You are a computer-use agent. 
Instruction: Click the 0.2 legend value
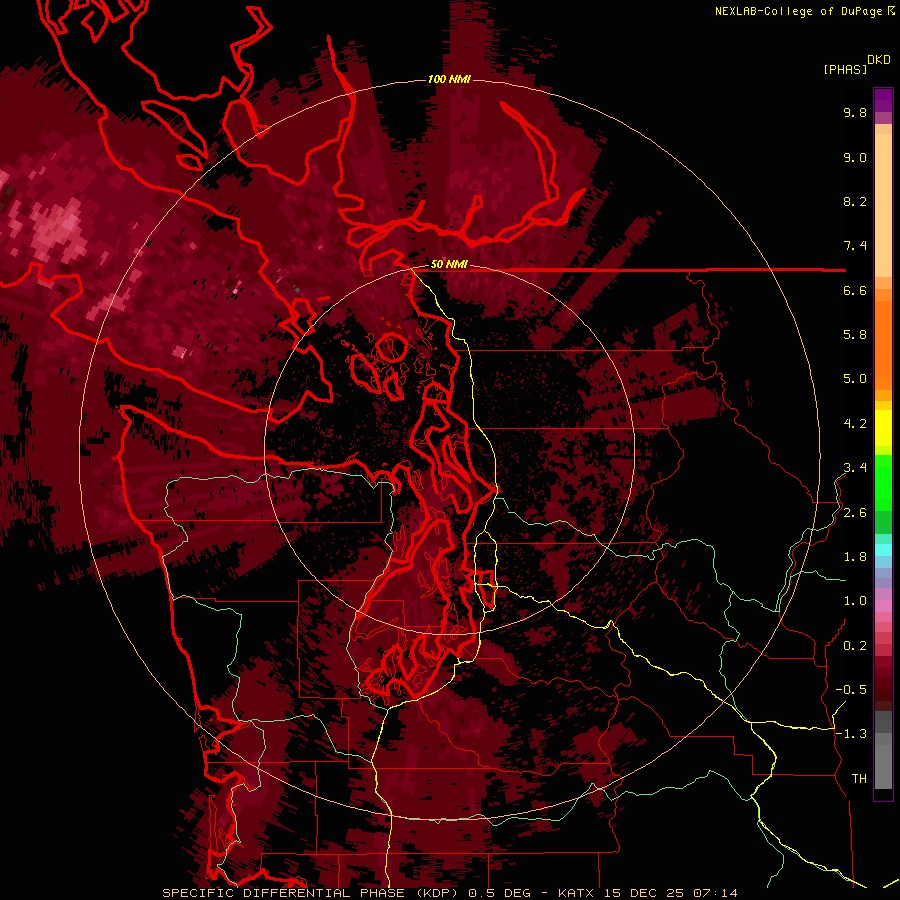(x=855, y=646)
